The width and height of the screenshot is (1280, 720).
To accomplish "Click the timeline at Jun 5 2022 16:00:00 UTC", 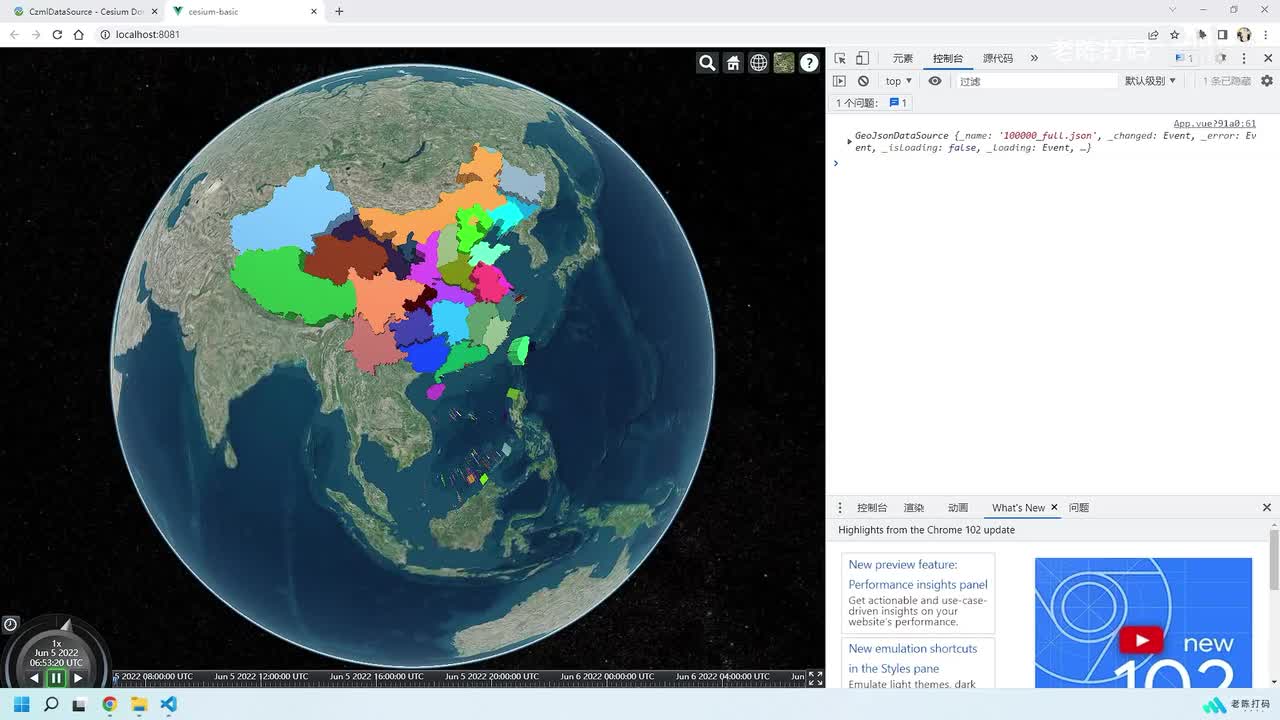I will click(x=377, y=677).
